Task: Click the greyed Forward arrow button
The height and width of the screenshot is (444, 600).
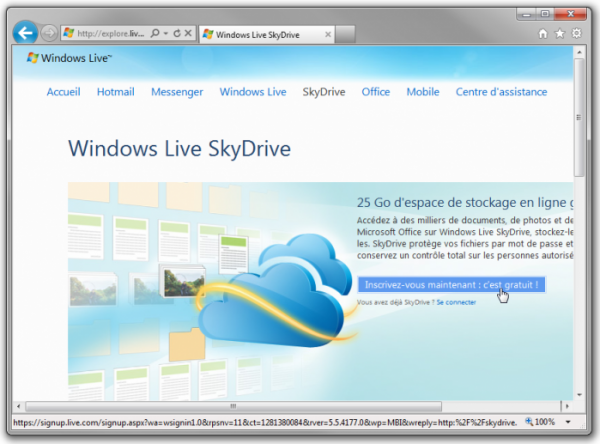Action: pos(49,33)
